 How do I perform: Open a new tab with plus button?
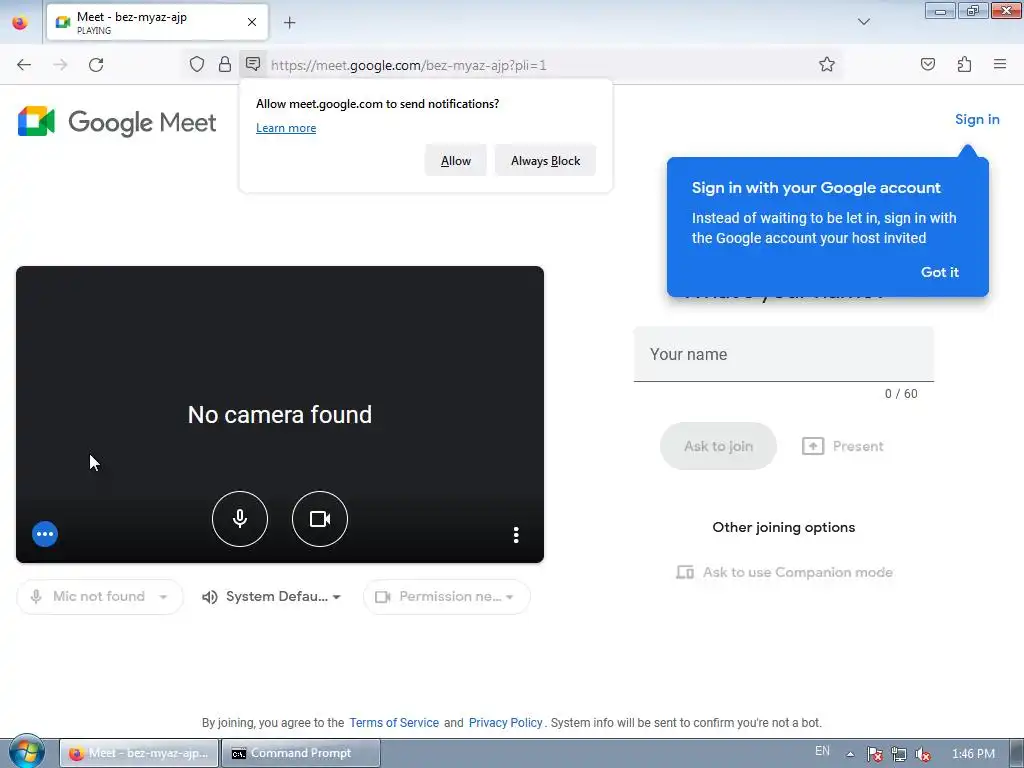click(289, 23)
